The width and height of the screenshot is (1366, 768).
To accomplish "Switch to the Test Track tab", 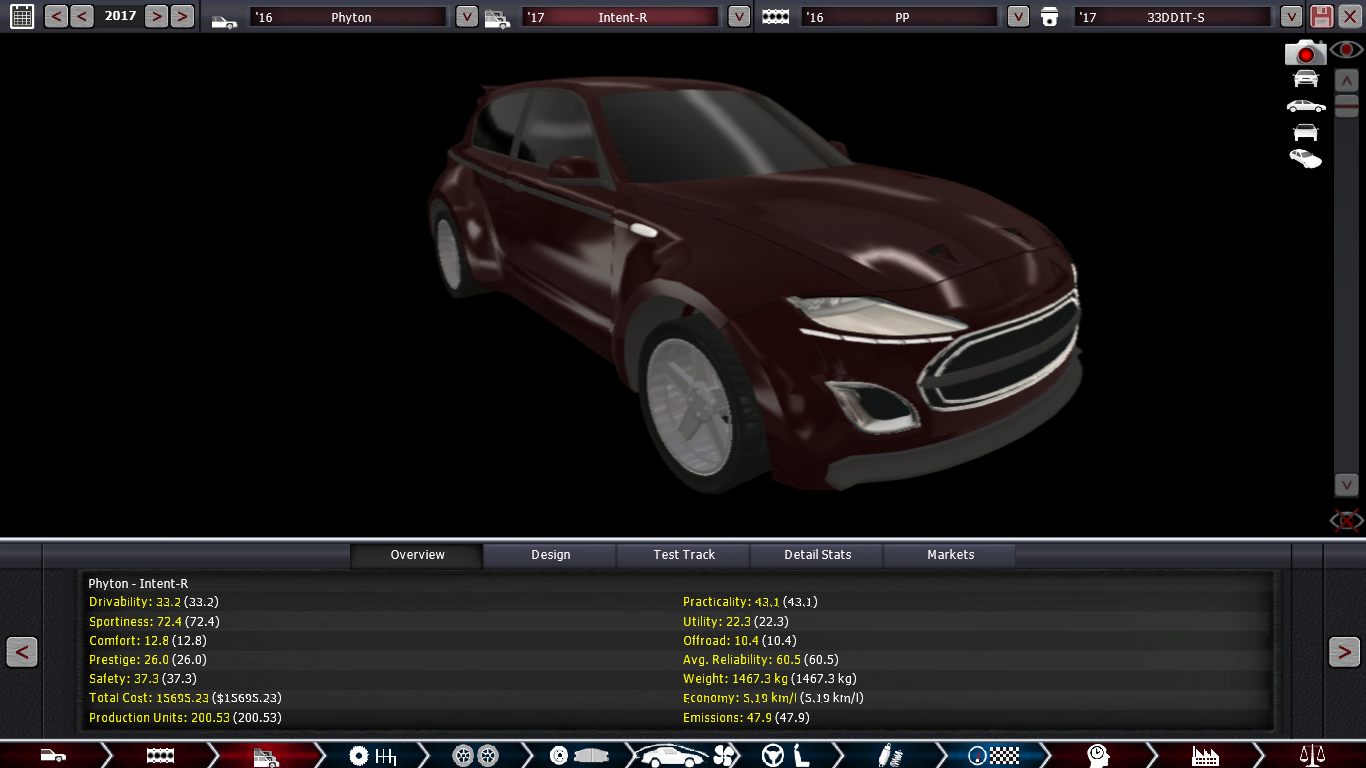I will pos(684,555).
